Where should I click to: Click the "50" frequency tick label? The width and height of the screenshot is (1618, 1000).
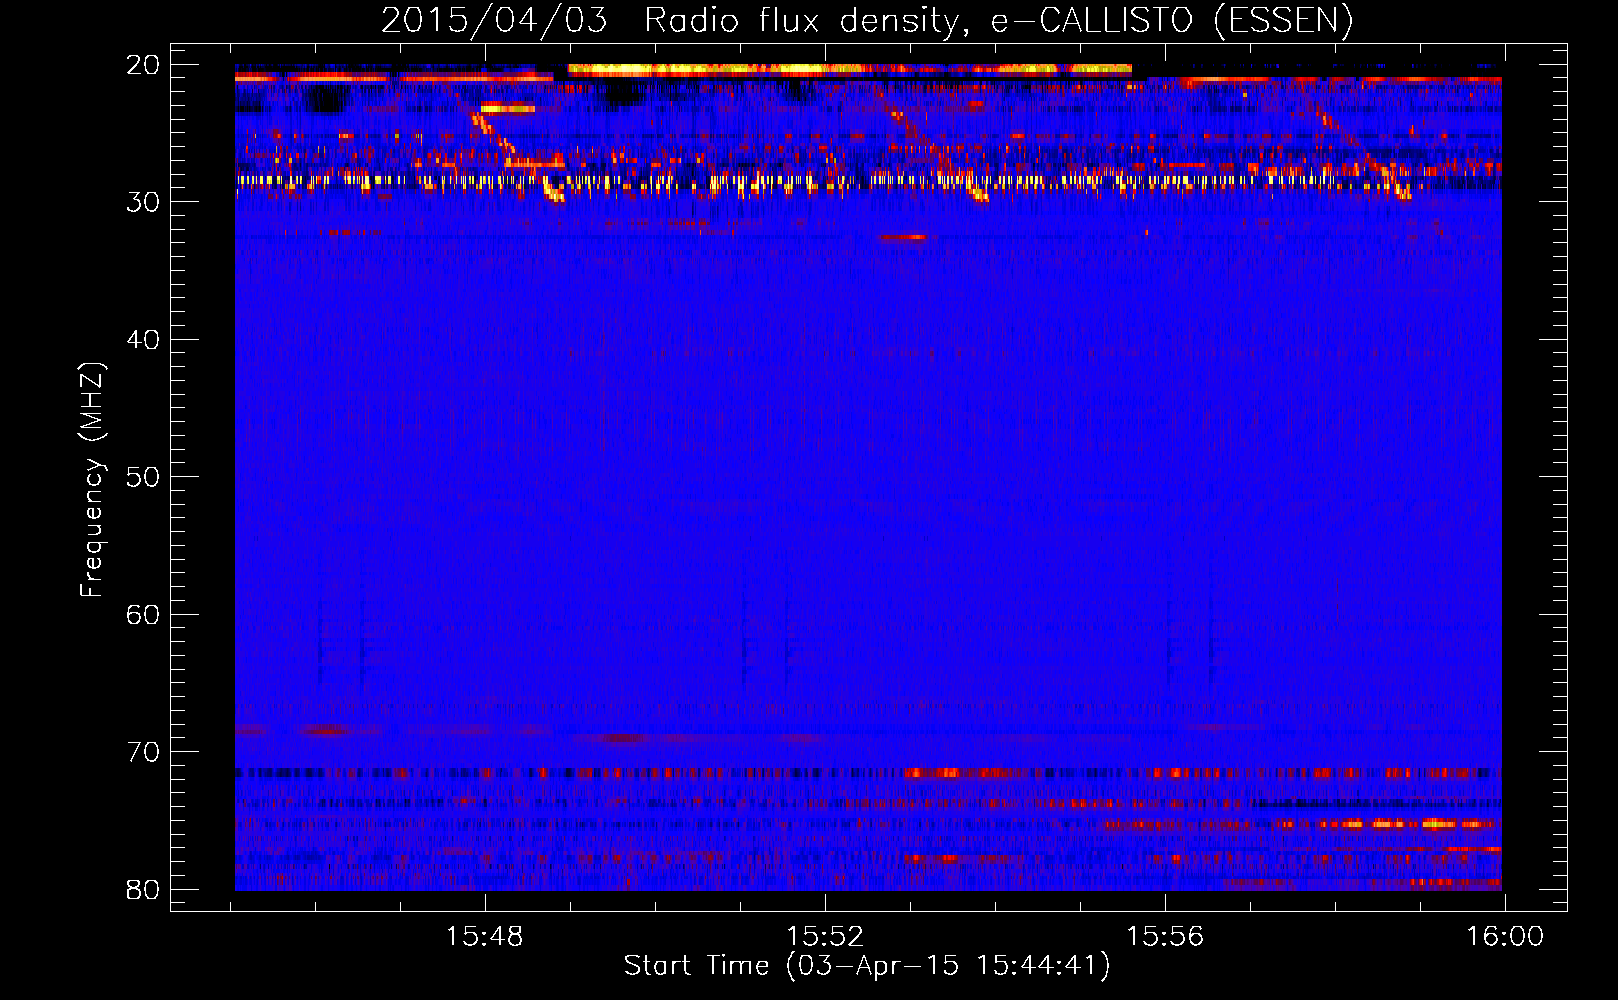[x=144, y=477]
